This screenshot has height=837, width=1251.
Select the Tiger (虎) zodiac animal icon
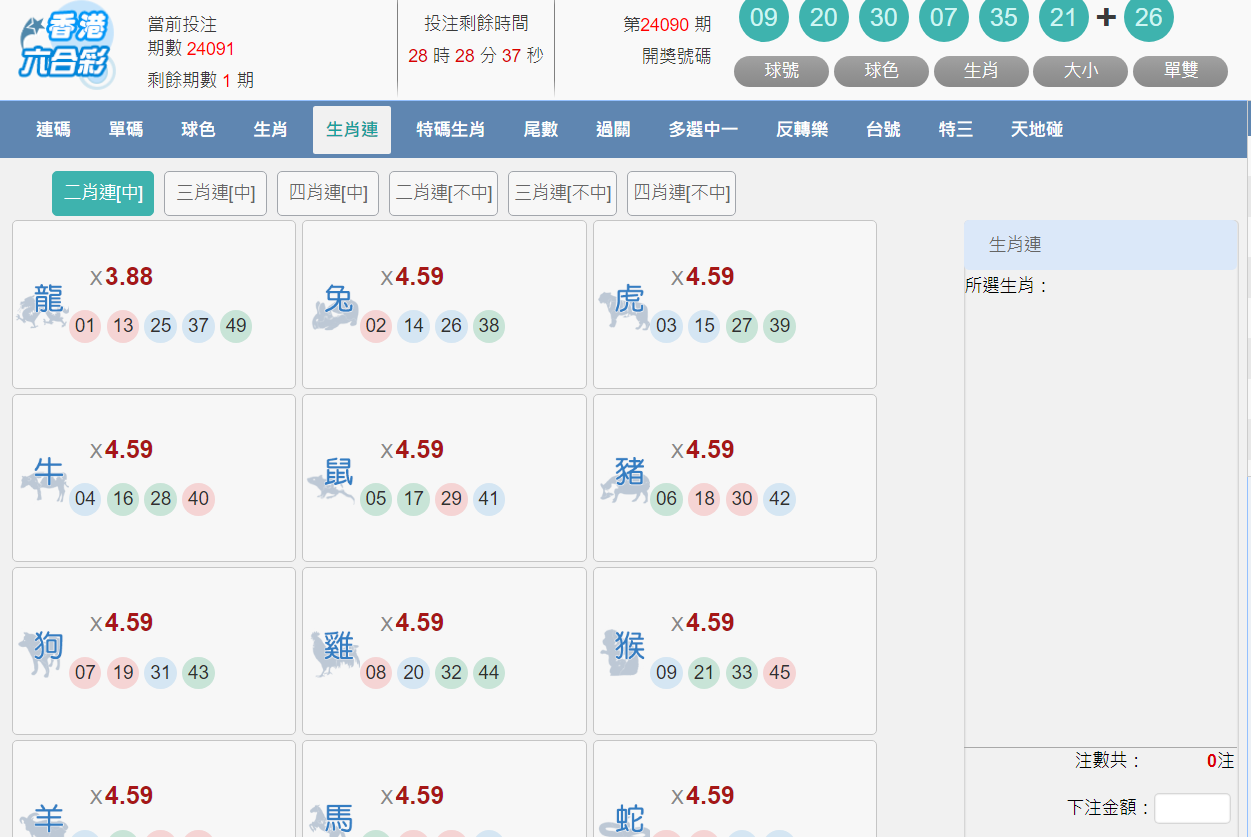(626, 304)
